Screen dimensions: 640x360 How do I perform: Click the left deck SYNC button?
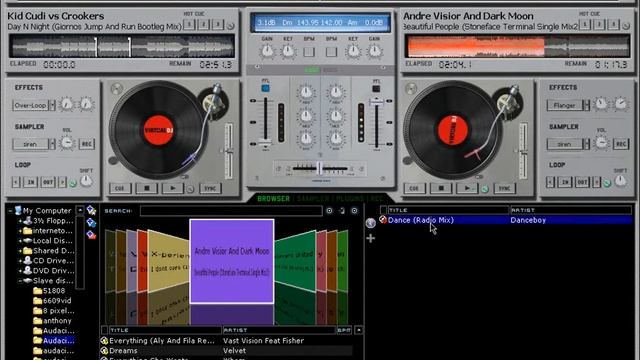(210, 188)
